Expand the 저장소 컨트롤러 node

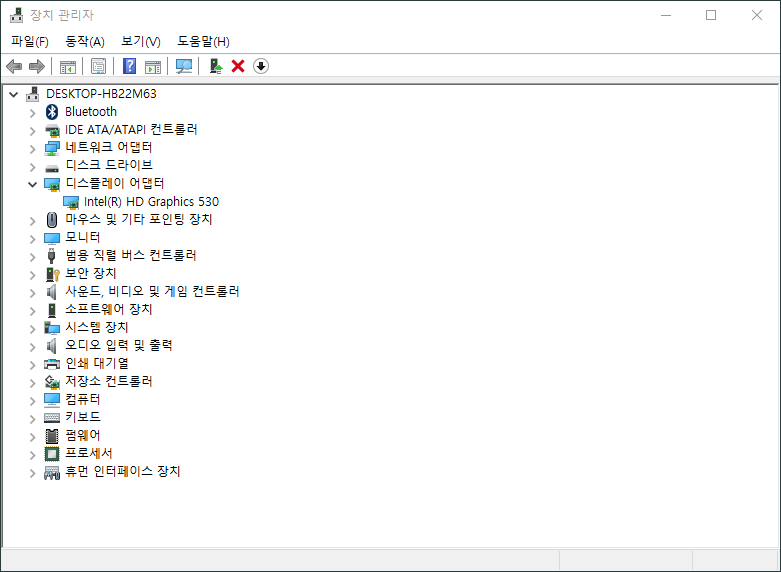pos(33,383)
